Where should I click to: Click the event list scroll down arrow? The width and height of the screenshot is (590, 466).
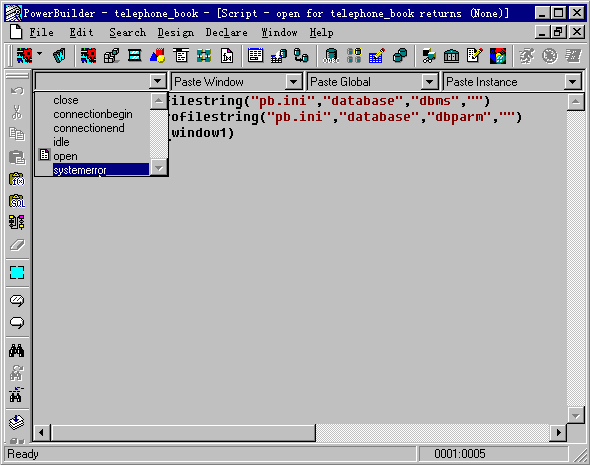pyautogui.click(x=159, y=168)
